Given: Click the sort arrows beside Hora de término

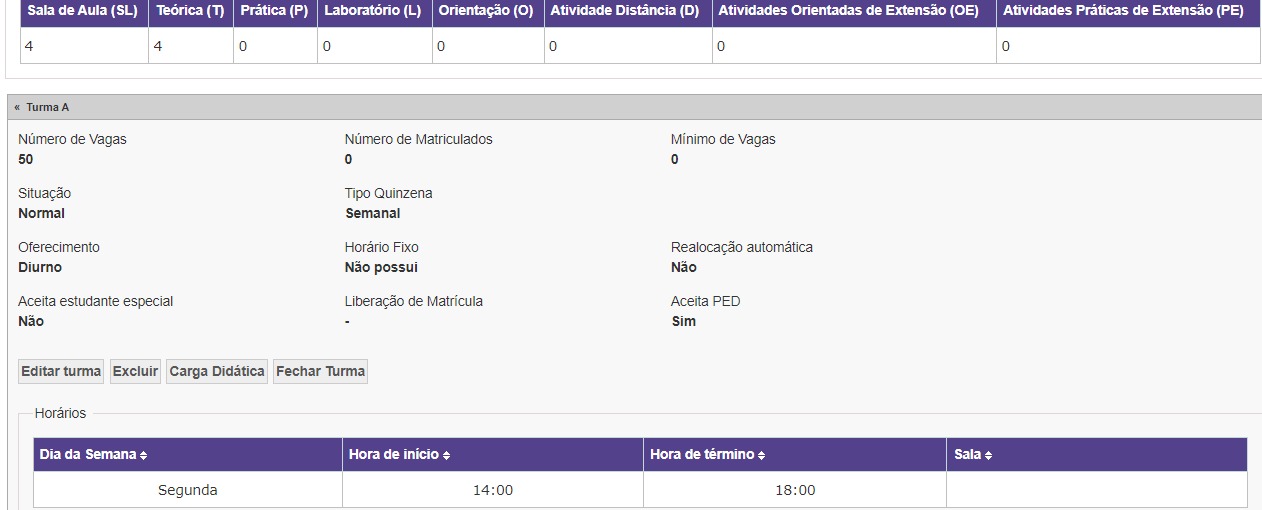Looking at the screenshot, I should pyautogui.click(x=761, y=455).
